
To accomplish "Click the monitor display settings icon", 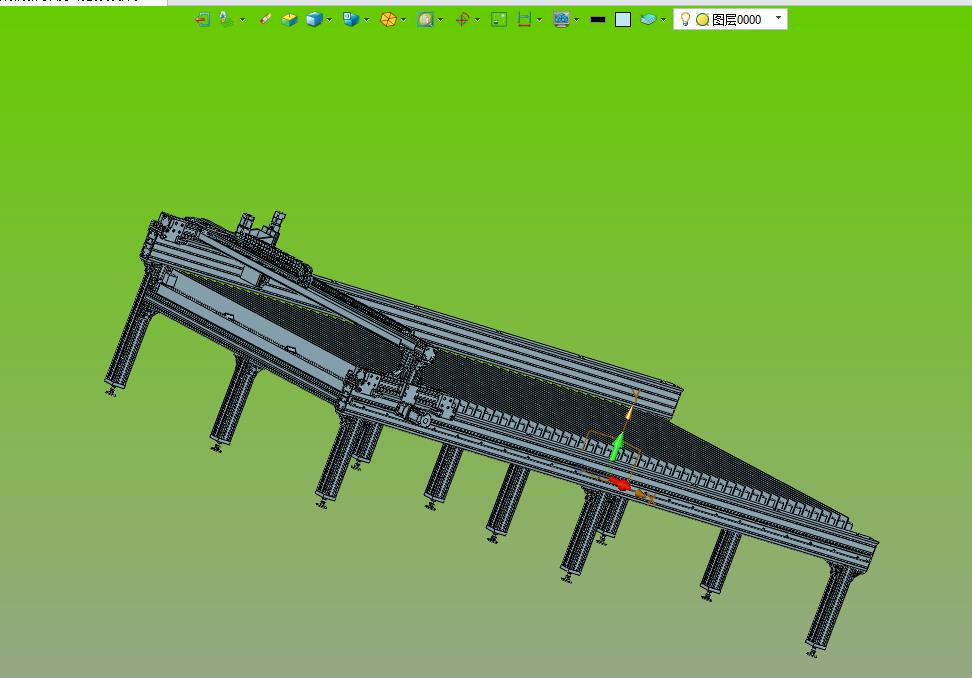I will [x=562, y=20].
